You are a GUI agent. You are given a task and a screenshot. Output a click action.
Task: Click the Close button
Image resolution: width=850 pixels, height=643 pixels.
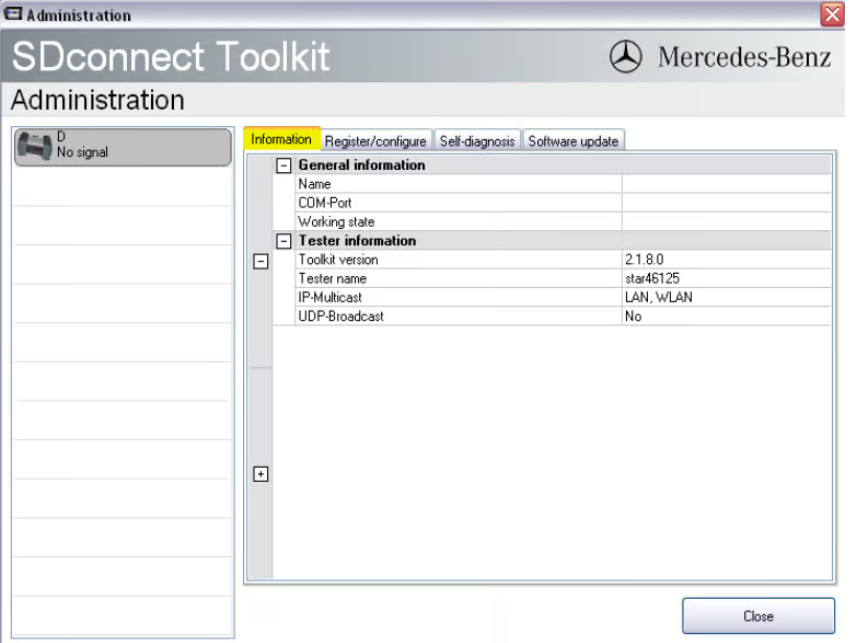point(758,616)
